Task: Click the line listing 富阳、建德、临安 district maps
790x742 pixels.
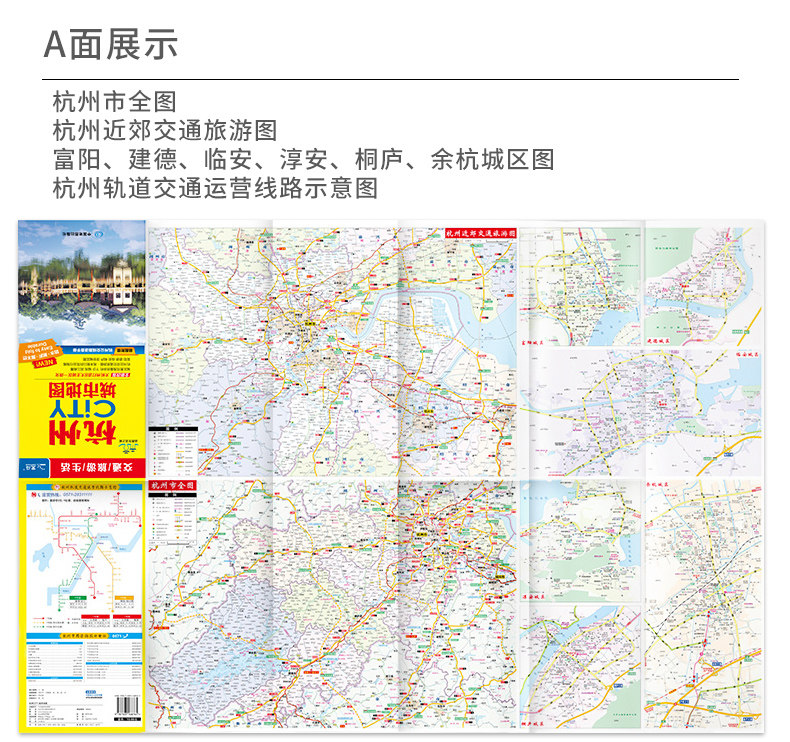Action: point(303,160)
